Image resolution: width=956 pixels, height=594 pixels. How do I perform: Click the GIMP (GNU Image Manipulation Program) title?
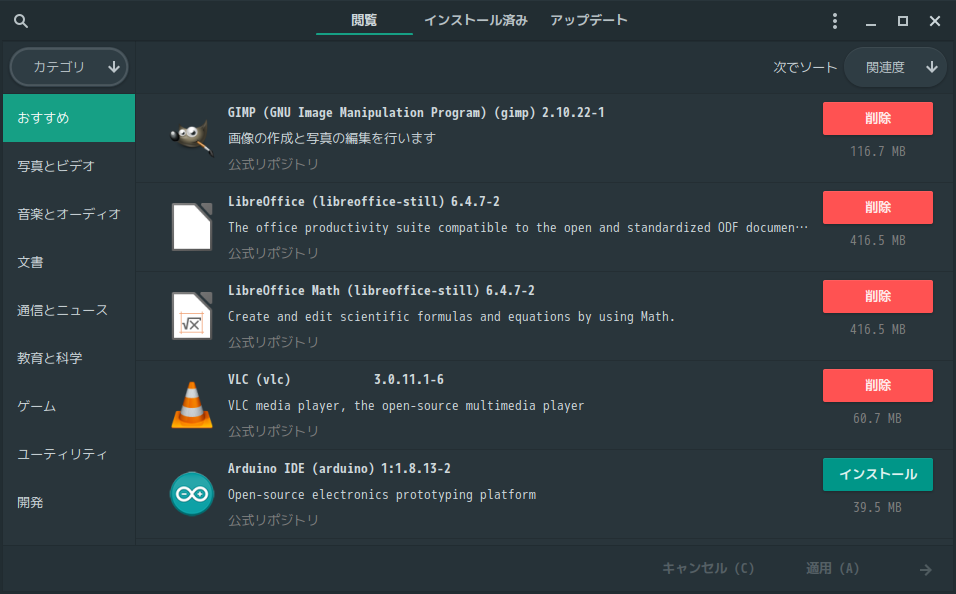(x=416, y=113)
